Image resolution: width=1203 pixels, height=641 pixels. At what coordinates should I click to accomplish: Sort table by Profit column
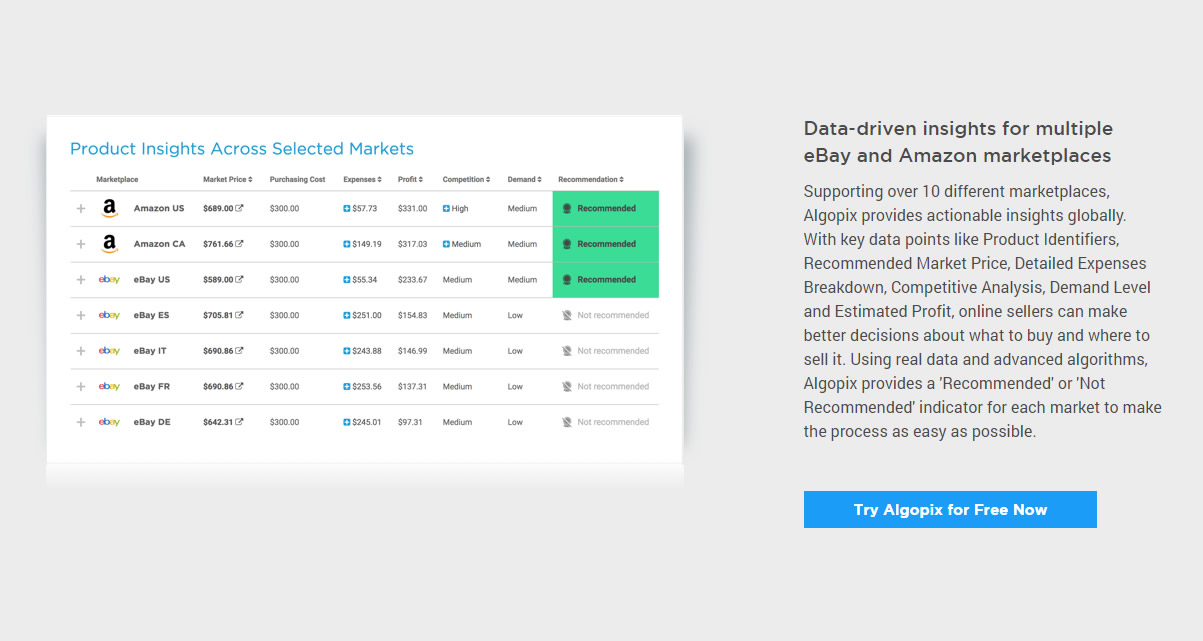point(410,180)
